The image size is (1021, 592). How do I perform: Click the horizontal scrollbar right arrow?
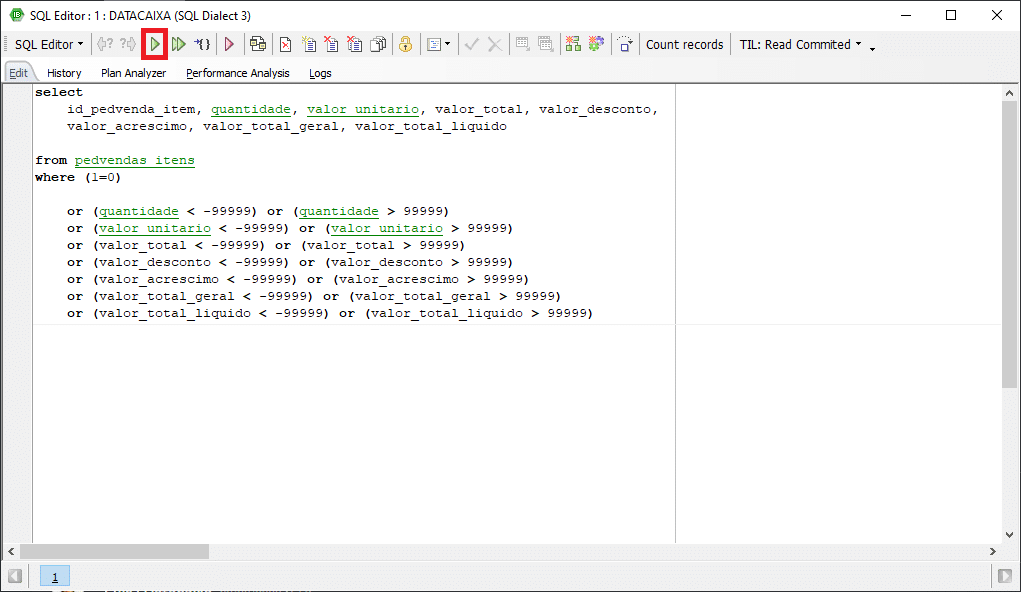[x=993, y=552]
